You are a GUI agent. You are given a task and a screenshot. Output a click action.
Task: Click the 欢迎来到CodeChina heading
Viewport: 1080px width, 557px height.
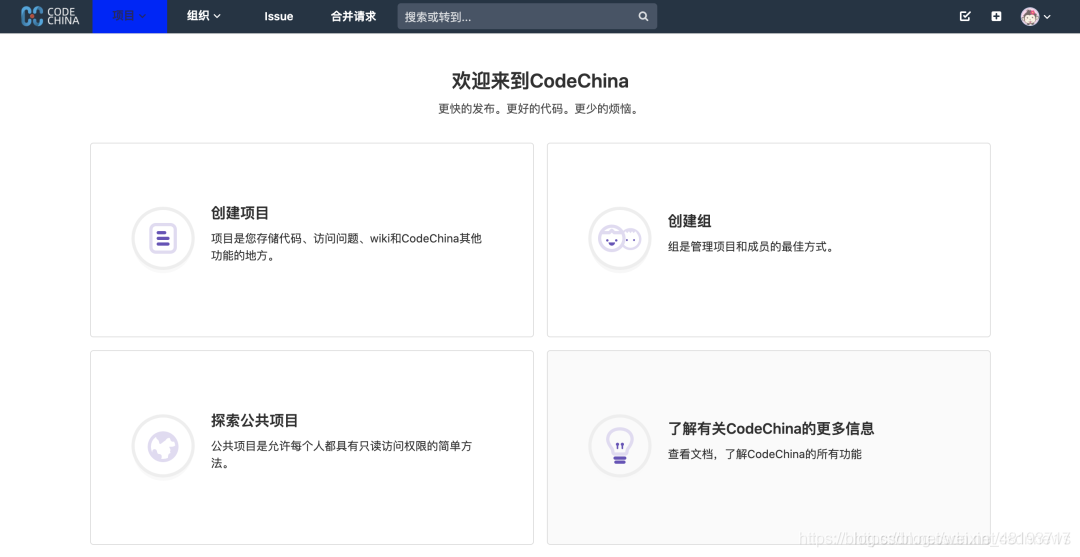(540, 81)
